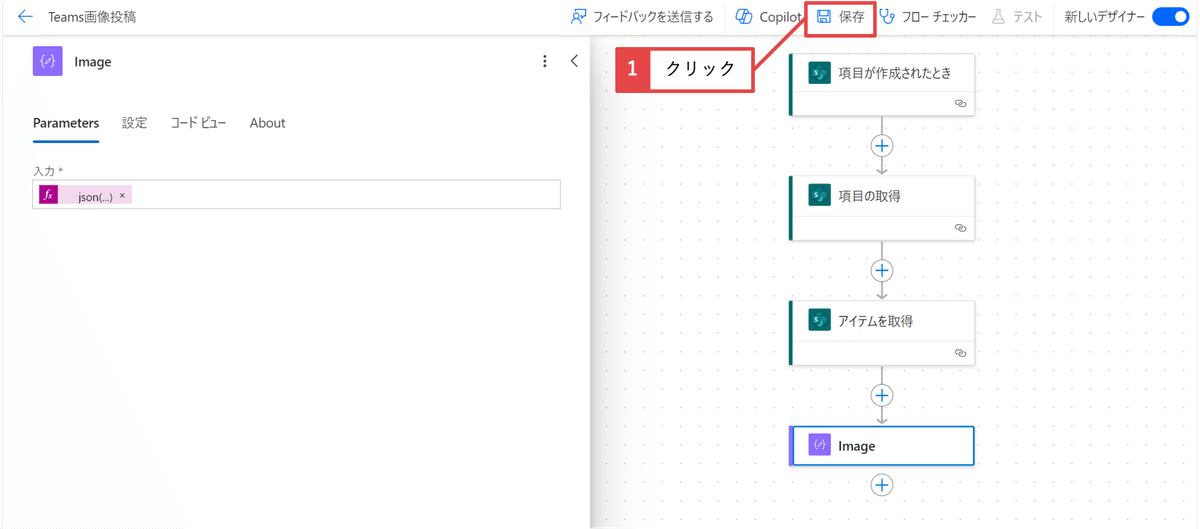Viewport: 1200px width, 529px height.
Task: Click SharePoint icon on アイテムを取得
Action: pos(820,321)
